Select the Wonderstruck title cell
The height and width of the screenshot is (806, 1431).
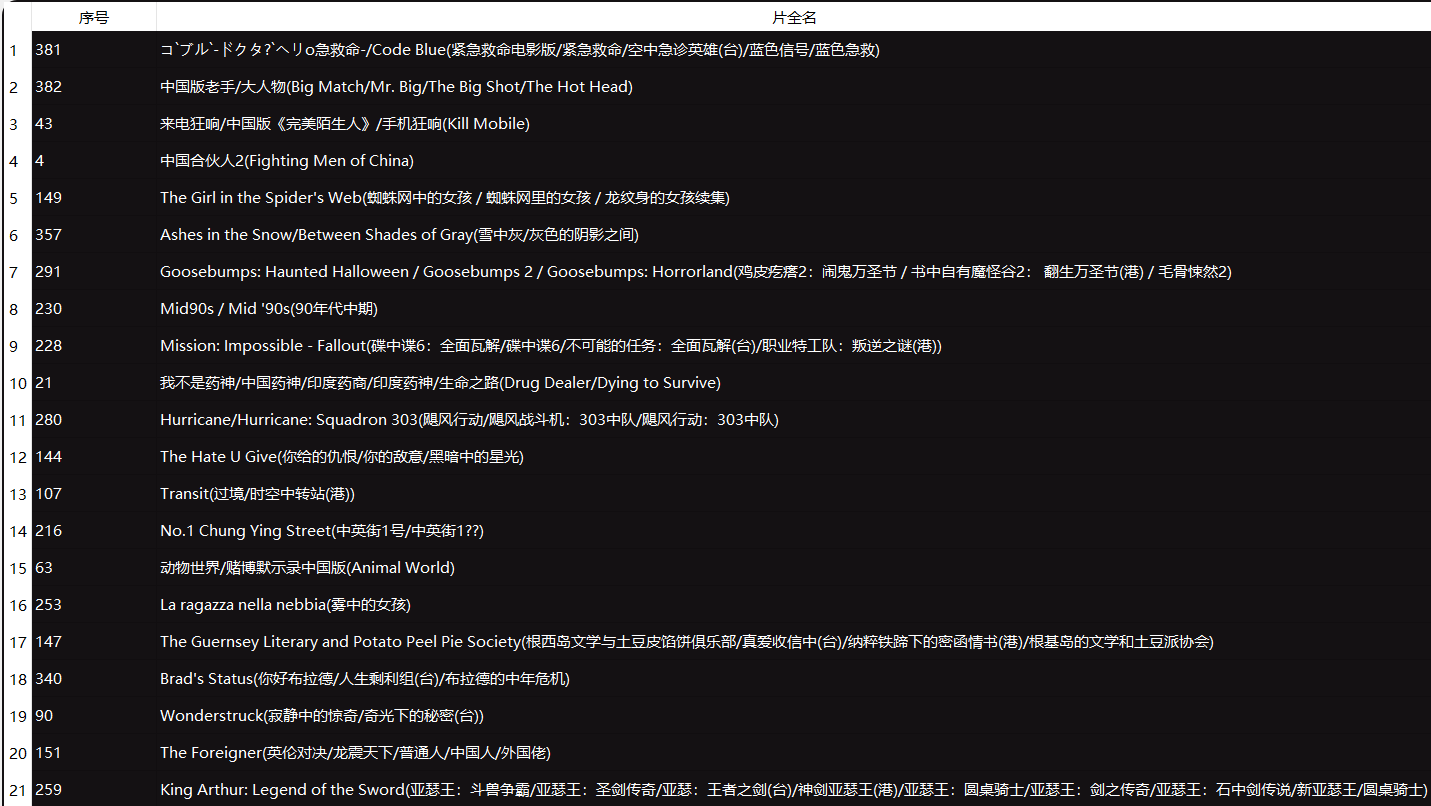point(794,716)
